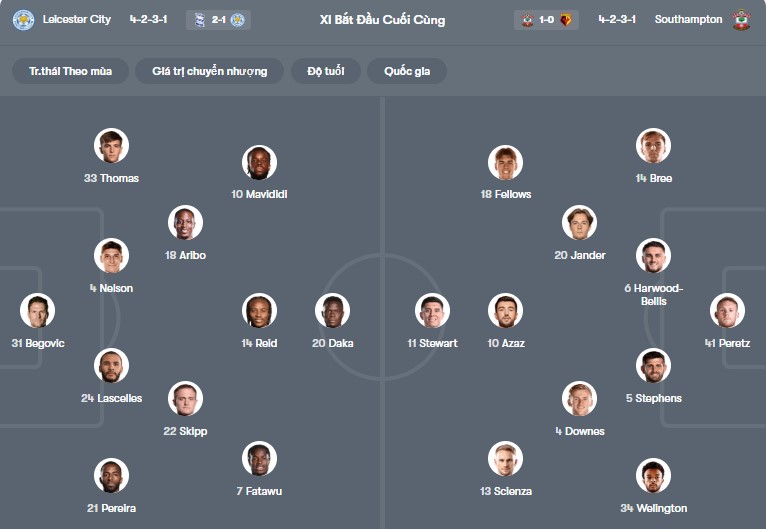Select the Tr.thái Theo mùa filter

point(71,71)
